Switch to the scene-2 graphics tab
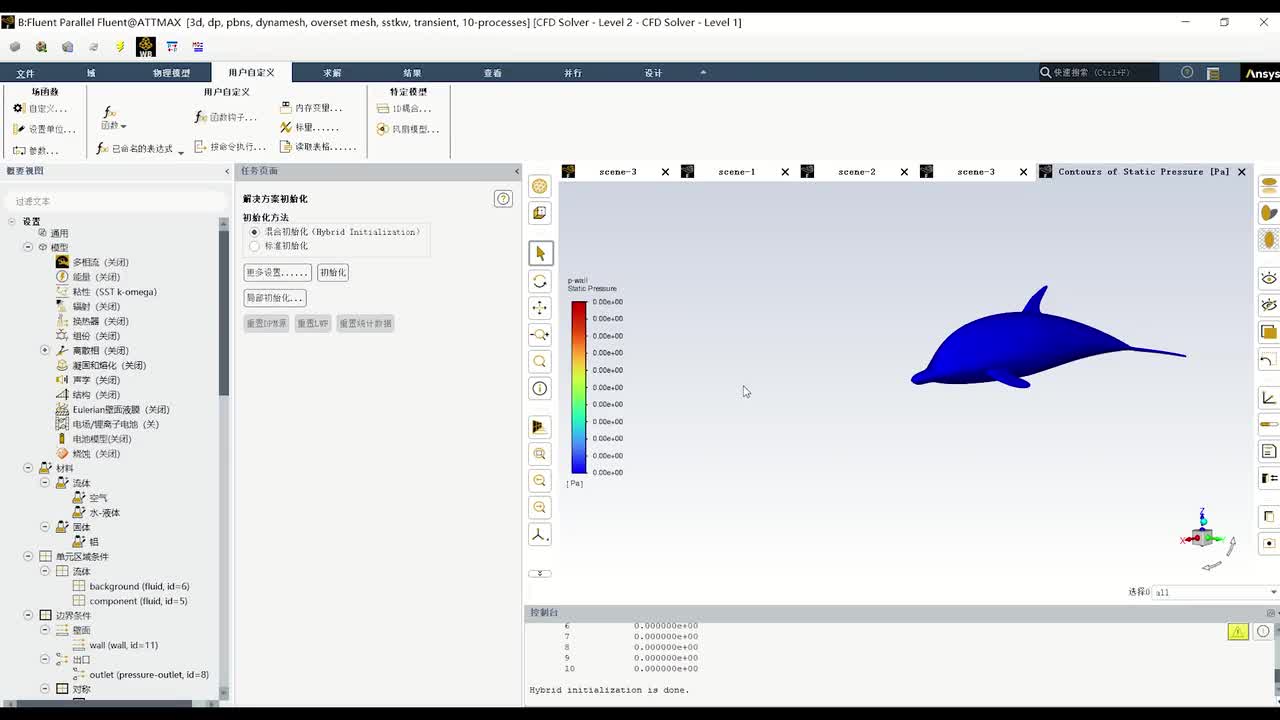This screenshot has height=720, width=1280. click(856, 172)
